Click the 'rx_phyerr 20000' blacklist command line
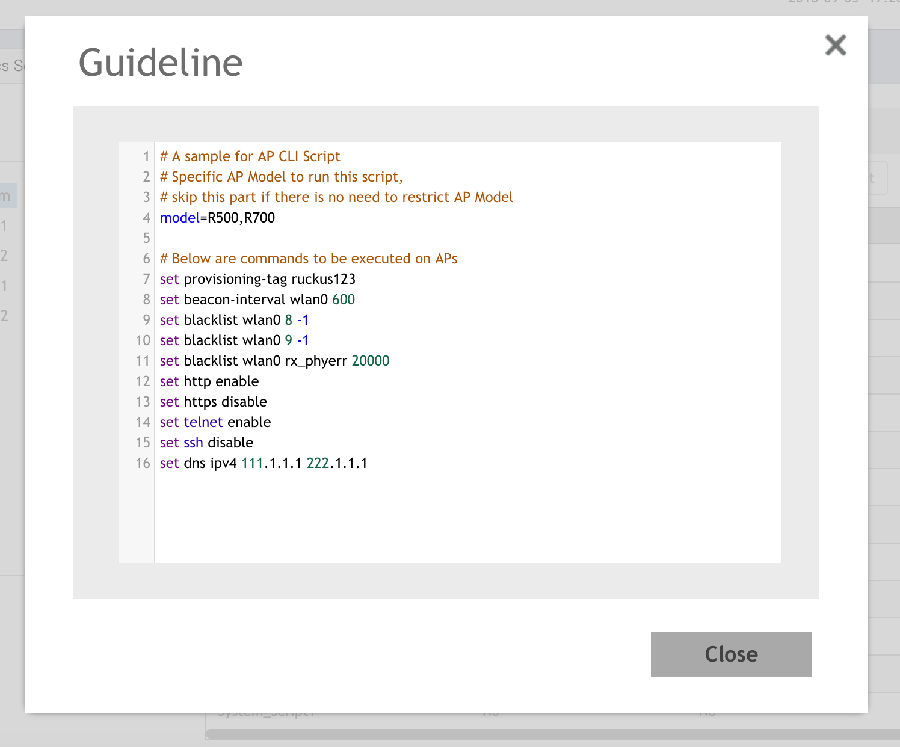The image size is (900, 747). click(274, 361)
